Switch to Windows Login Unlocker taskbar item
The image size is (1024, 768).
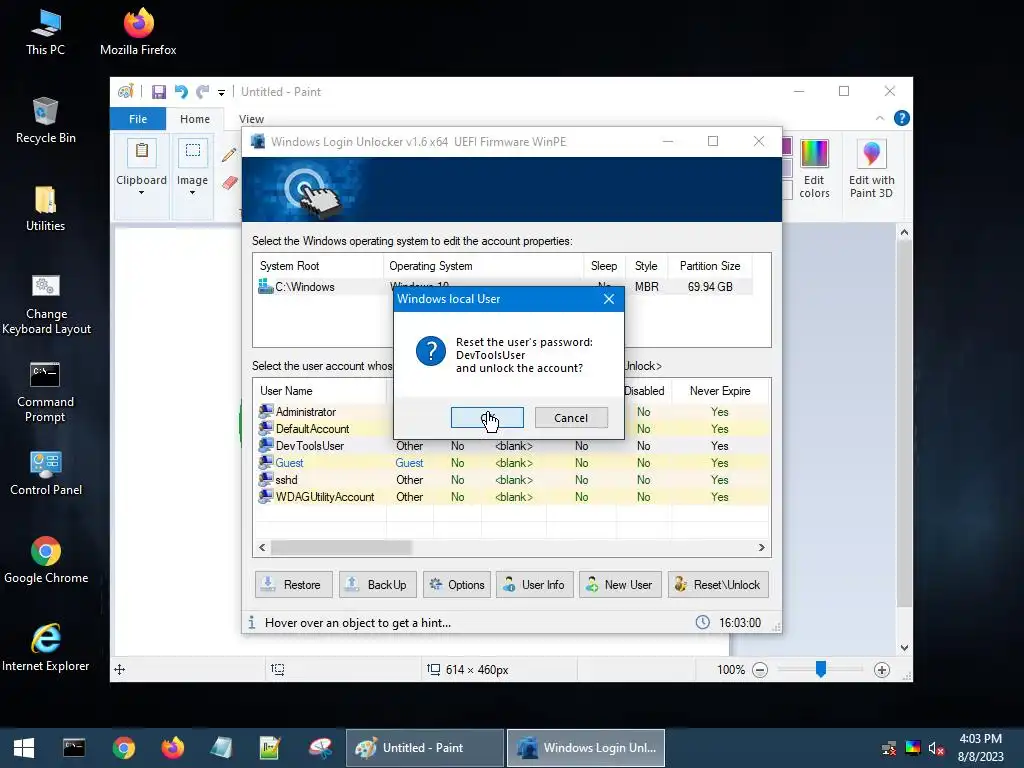coord(586,748)
